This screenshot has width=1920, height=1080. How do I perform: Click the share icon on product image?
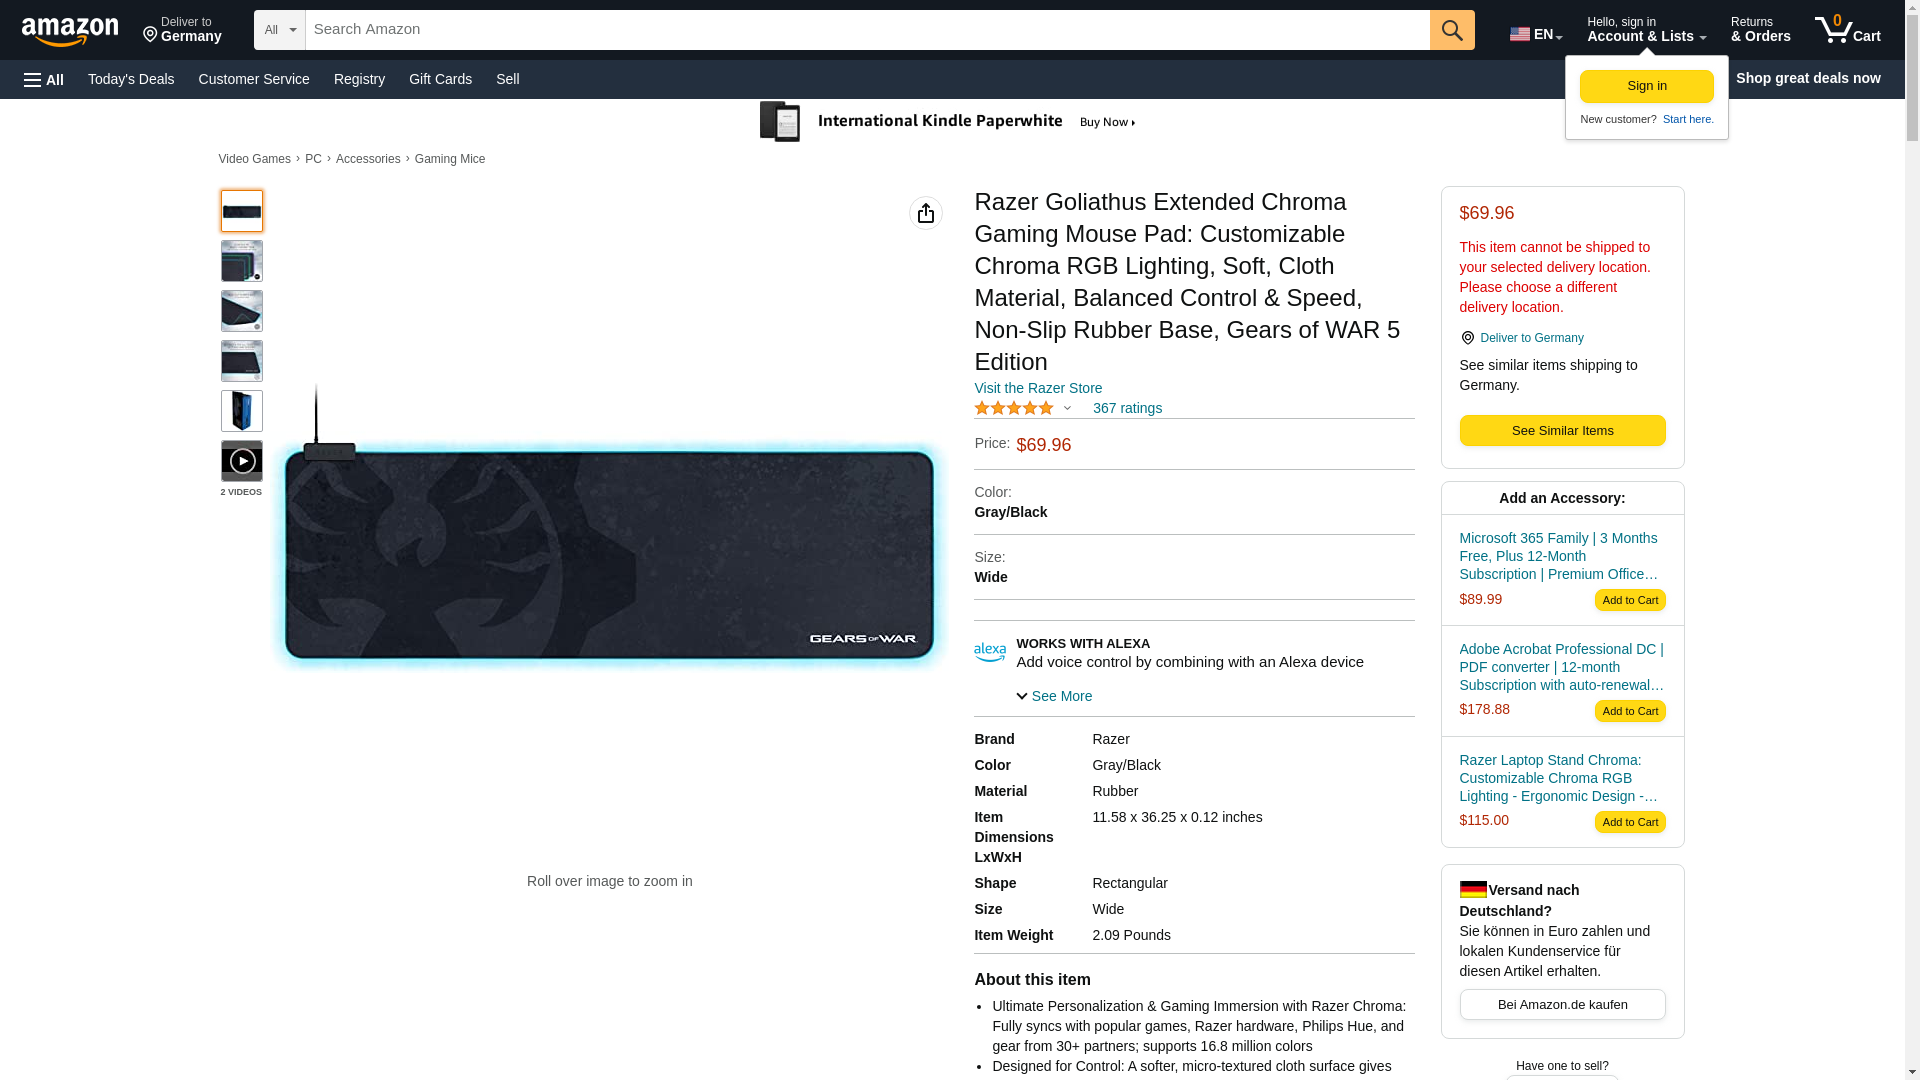pos(926,213)
